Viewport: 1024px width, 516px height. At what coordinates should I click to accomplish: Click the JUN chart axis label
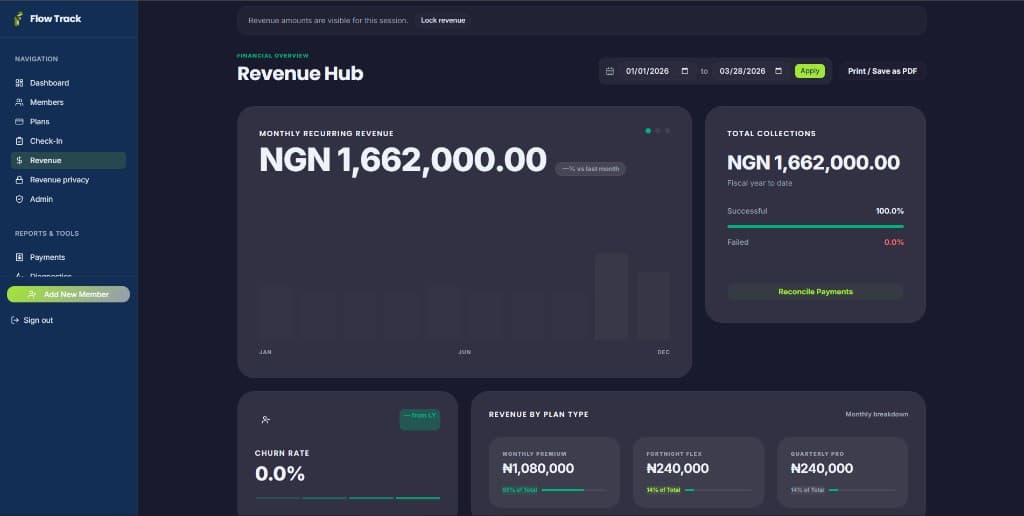tap(464, 352)
